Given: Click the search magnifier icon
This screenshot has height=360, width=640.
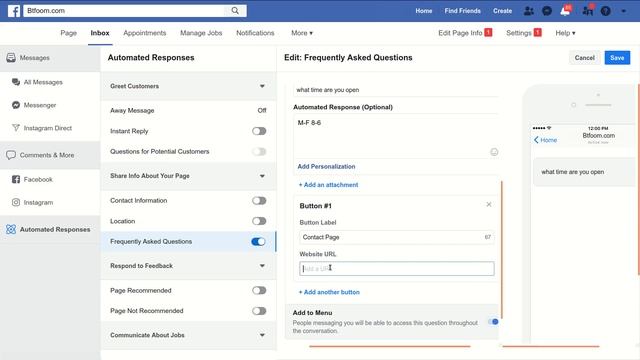Looking at the screenshot, I should pos(235,11).
